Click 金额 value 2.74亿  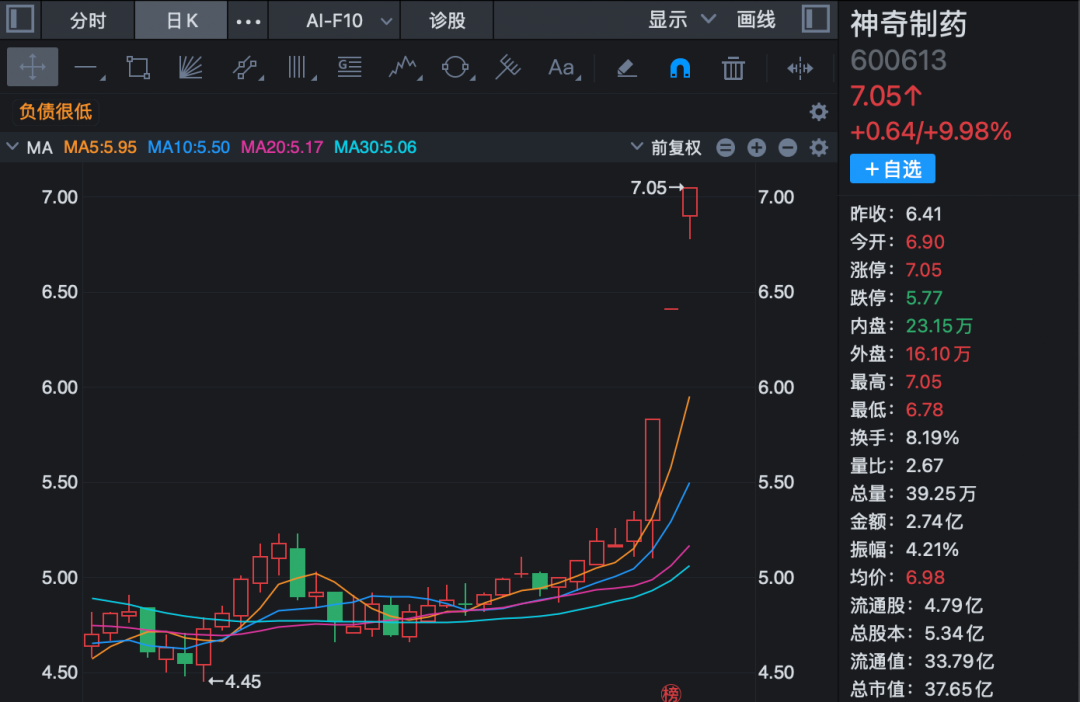pos(933,522)
